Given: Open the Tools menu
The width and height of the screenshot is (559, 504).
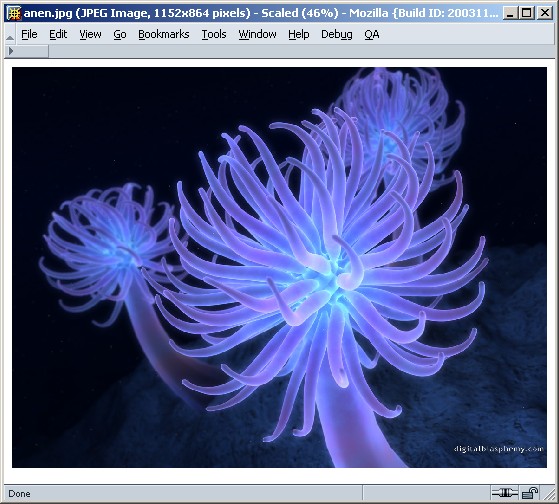Looking at the screenshot, I should [214, 34].
